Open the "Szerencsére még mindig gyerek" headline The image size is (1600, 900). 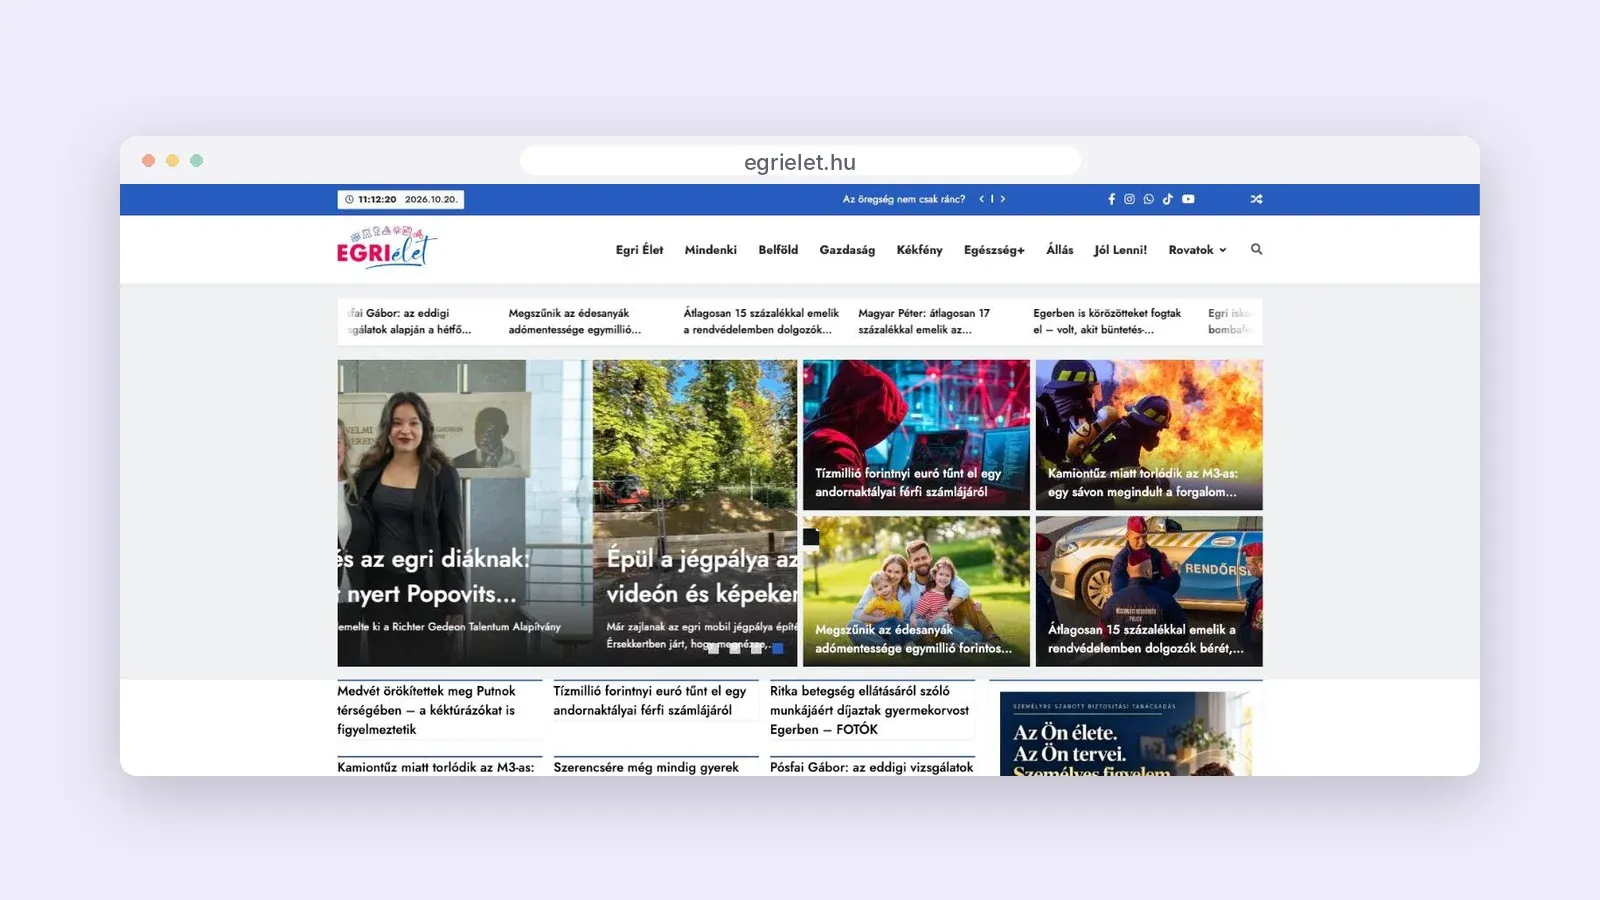(x=646, y=767)
